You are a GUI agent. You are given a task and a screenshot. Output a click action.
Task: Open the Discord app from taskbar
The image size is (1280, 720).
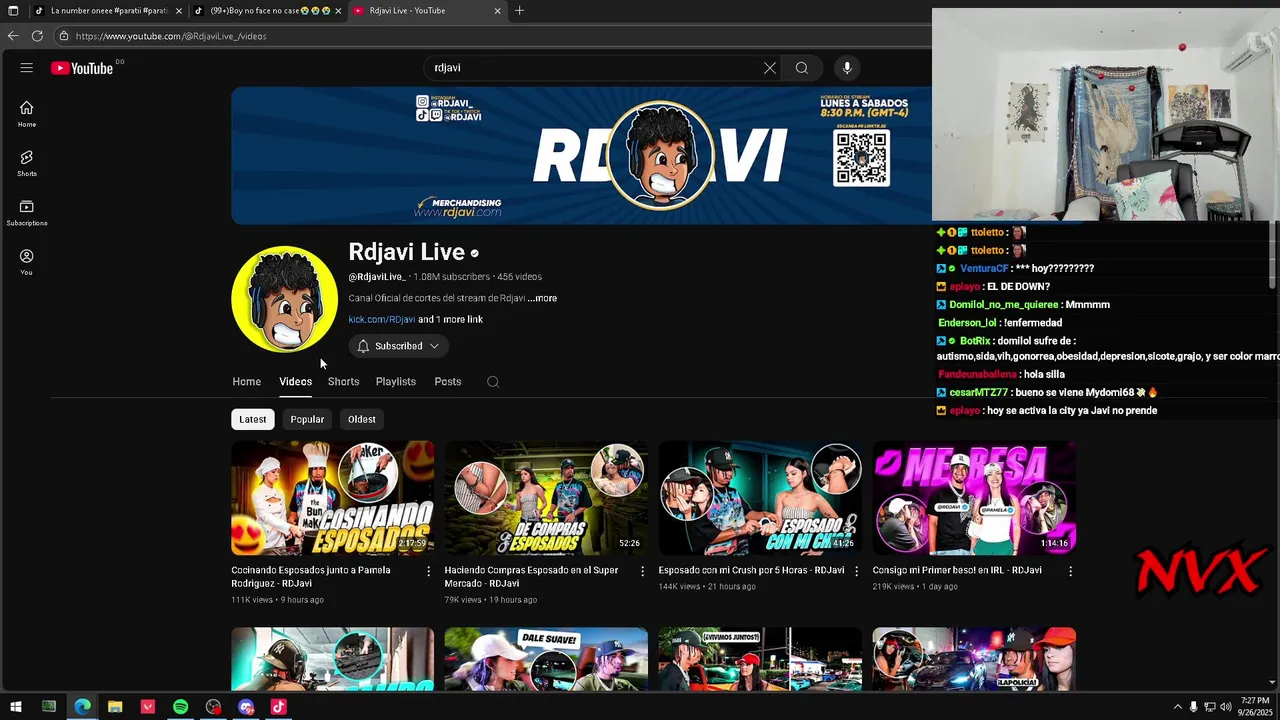click(x=246, y=707)
